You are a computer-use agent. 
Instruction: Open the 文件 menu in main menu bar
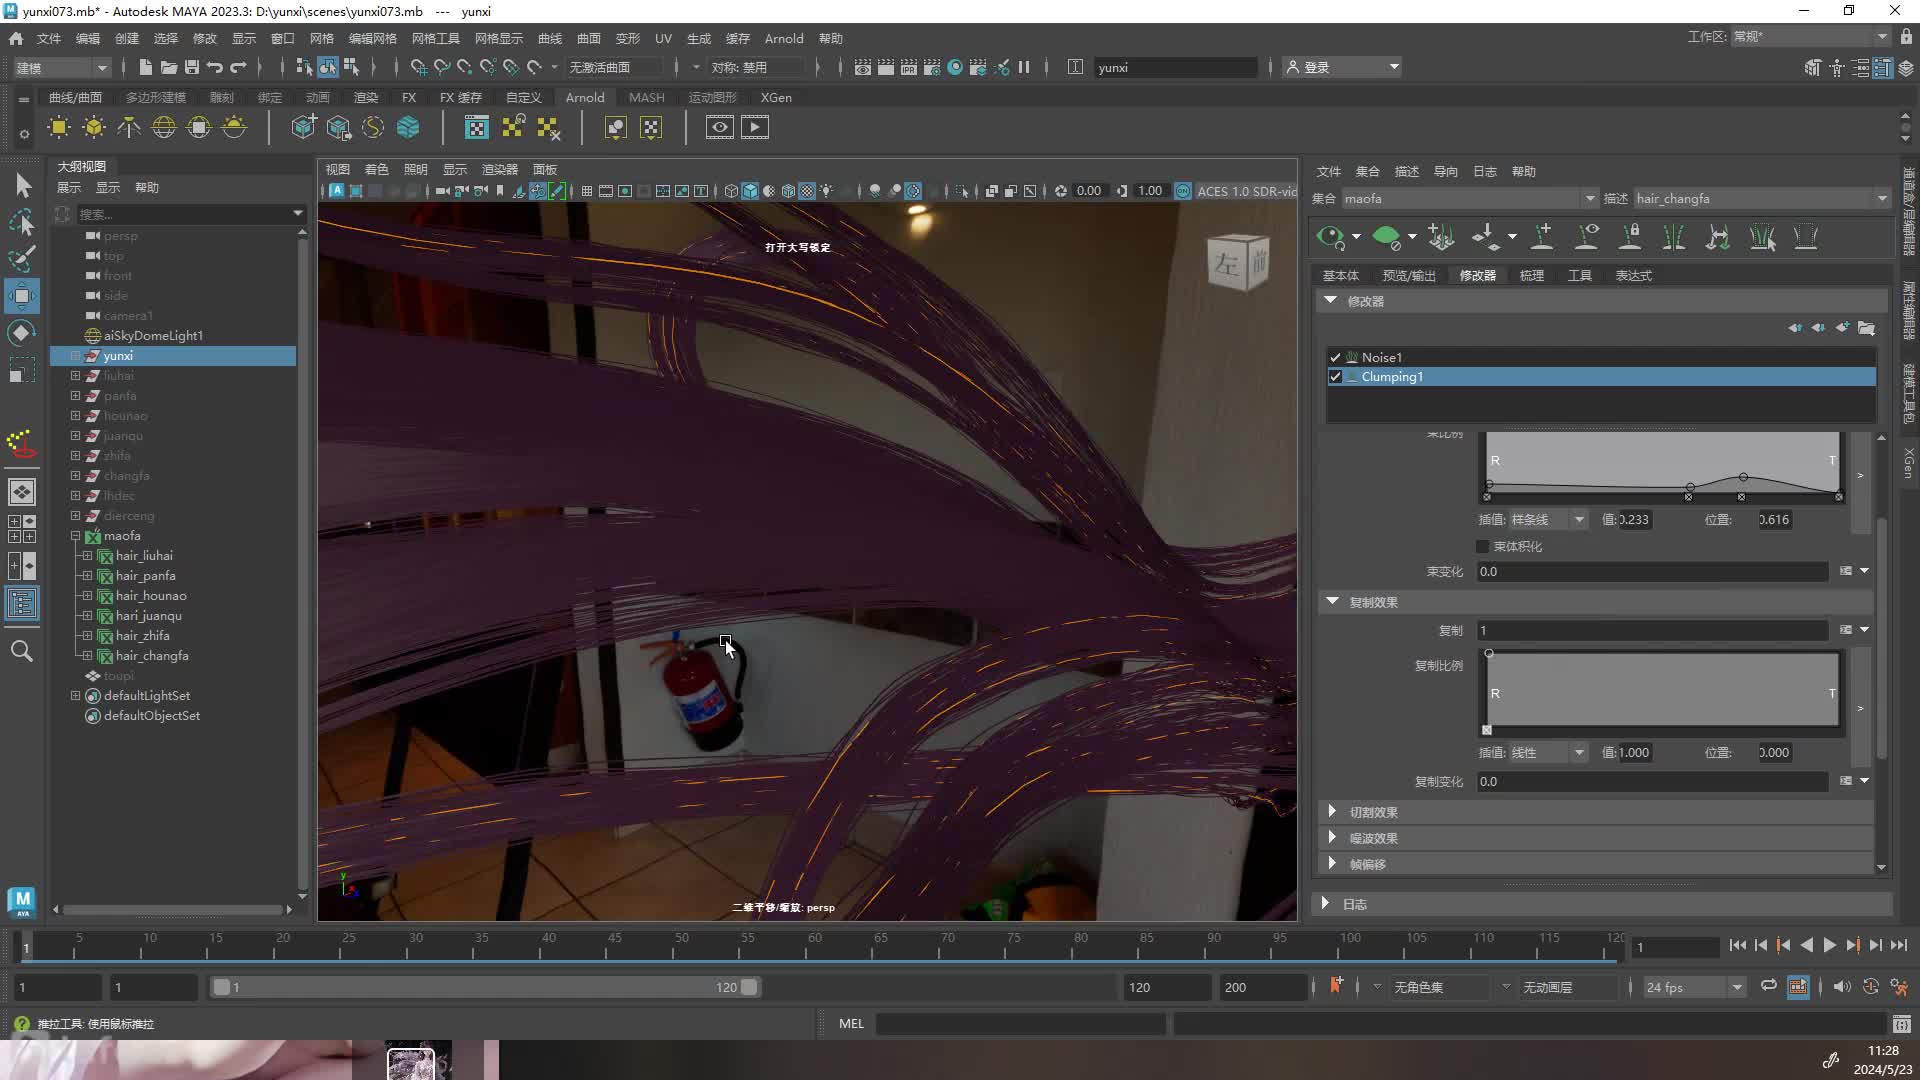[x=49, y=38]
